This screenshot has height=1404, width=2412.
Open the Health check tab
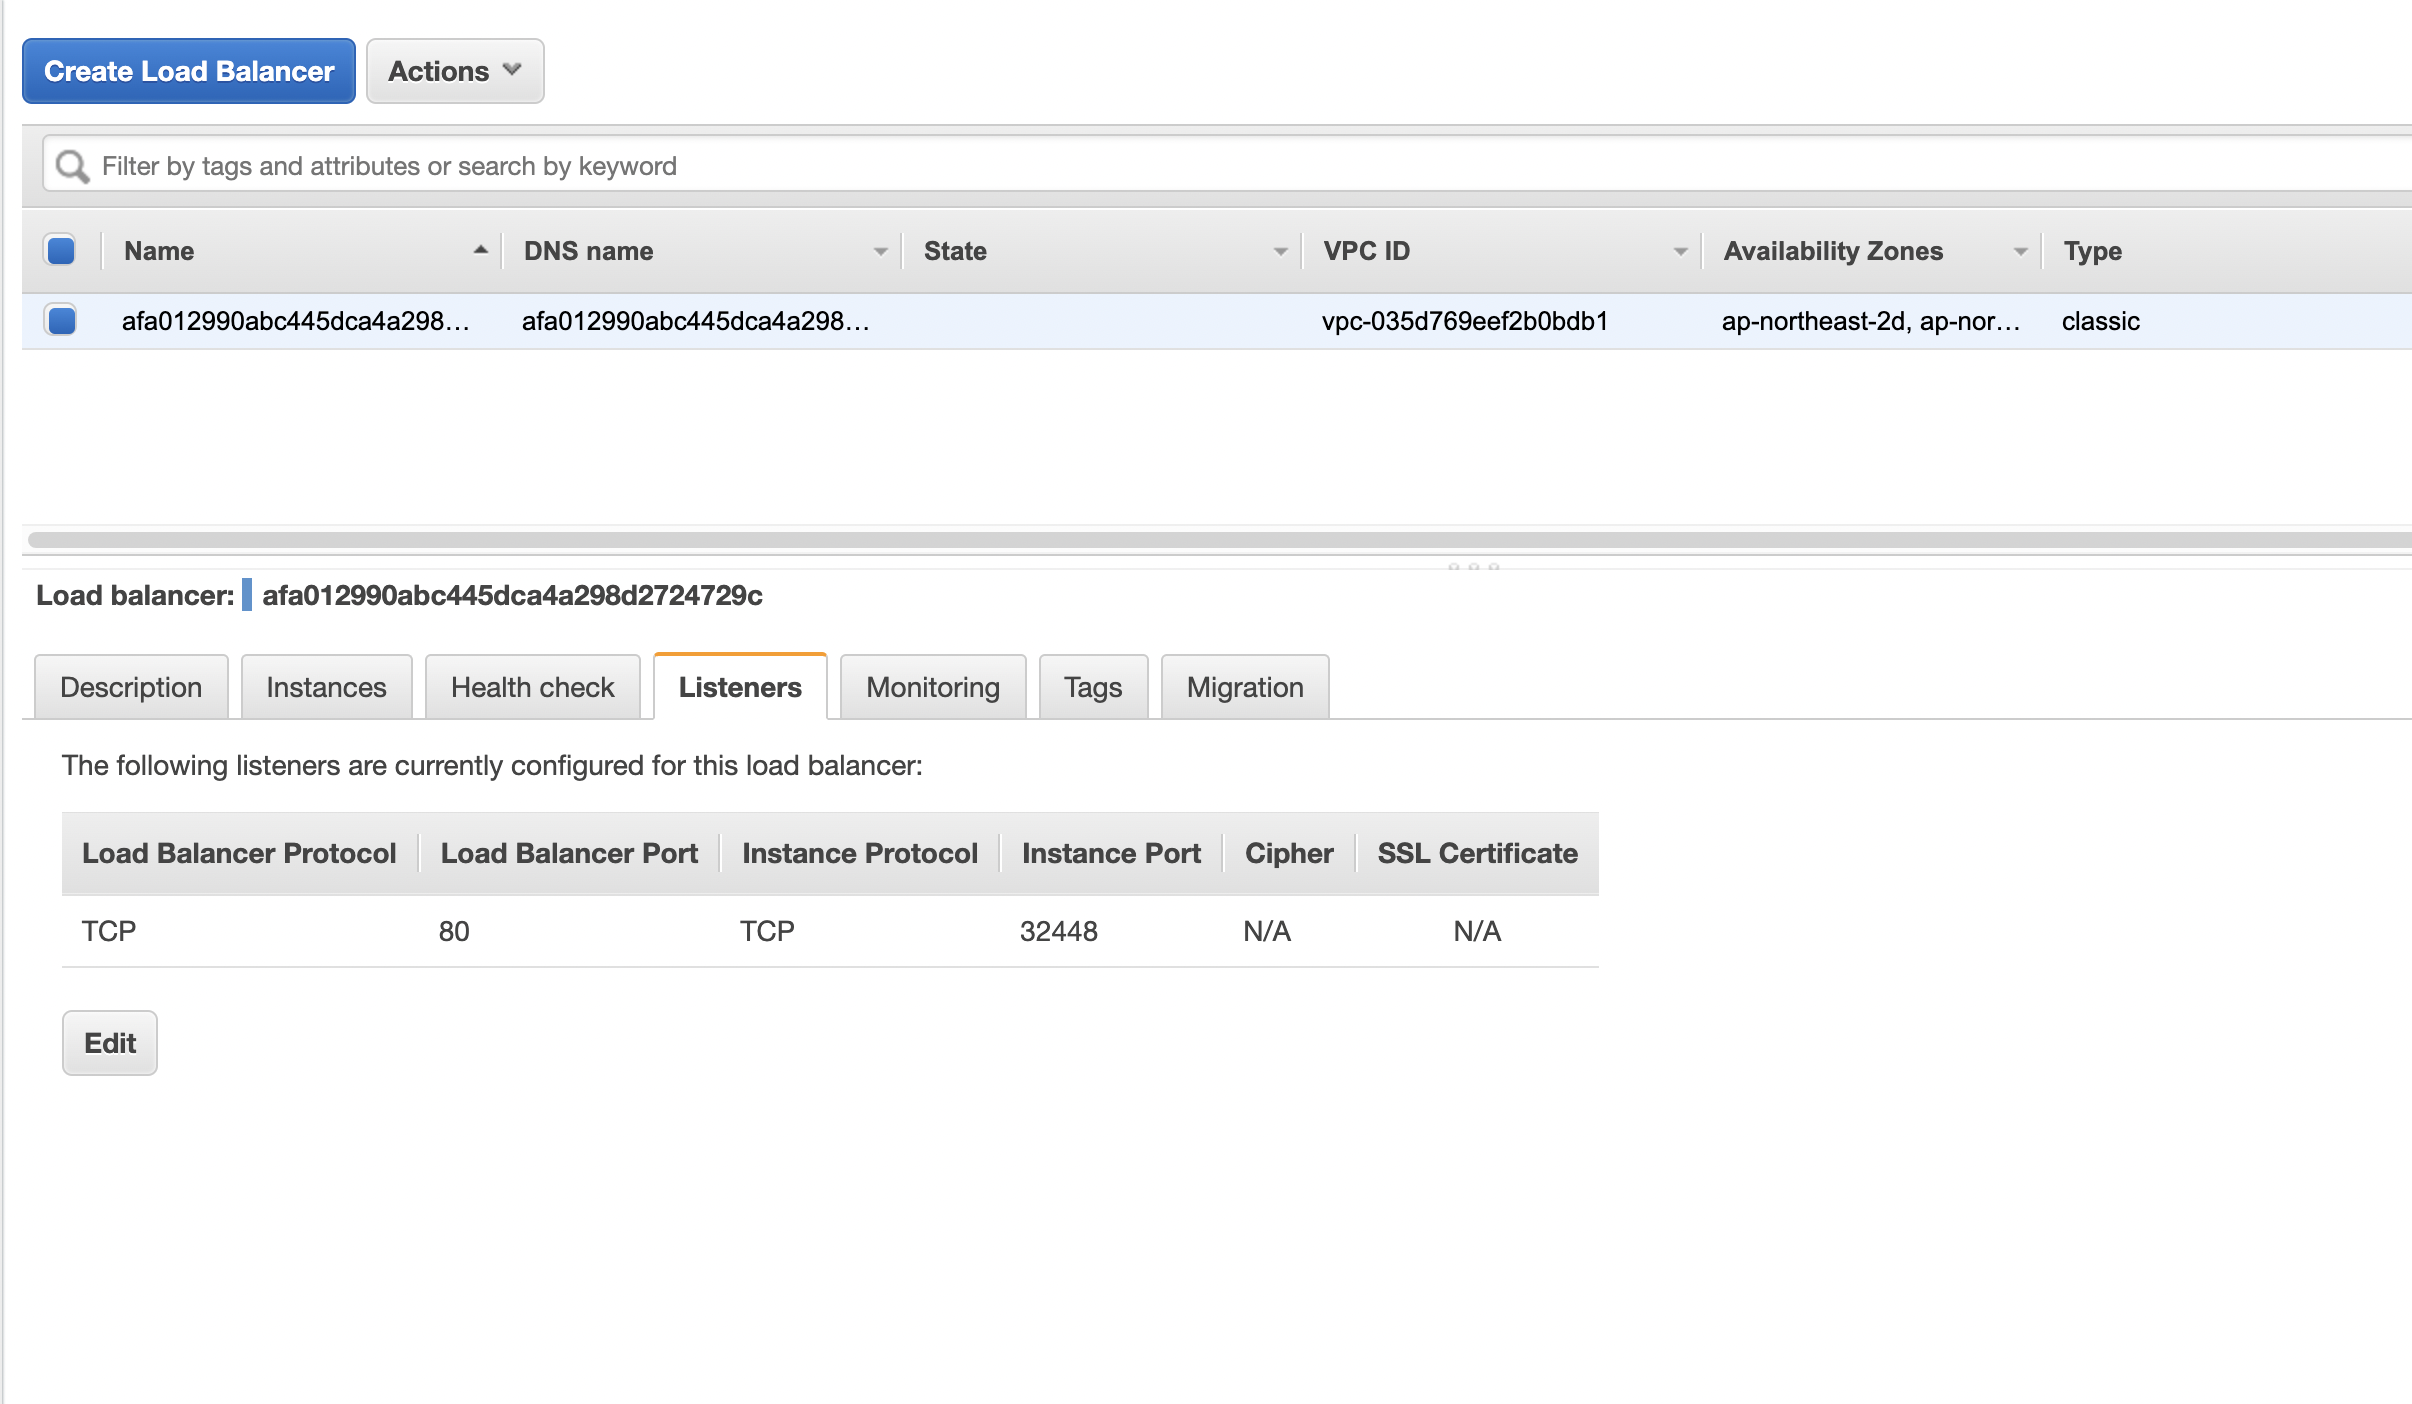pos(532,687)
